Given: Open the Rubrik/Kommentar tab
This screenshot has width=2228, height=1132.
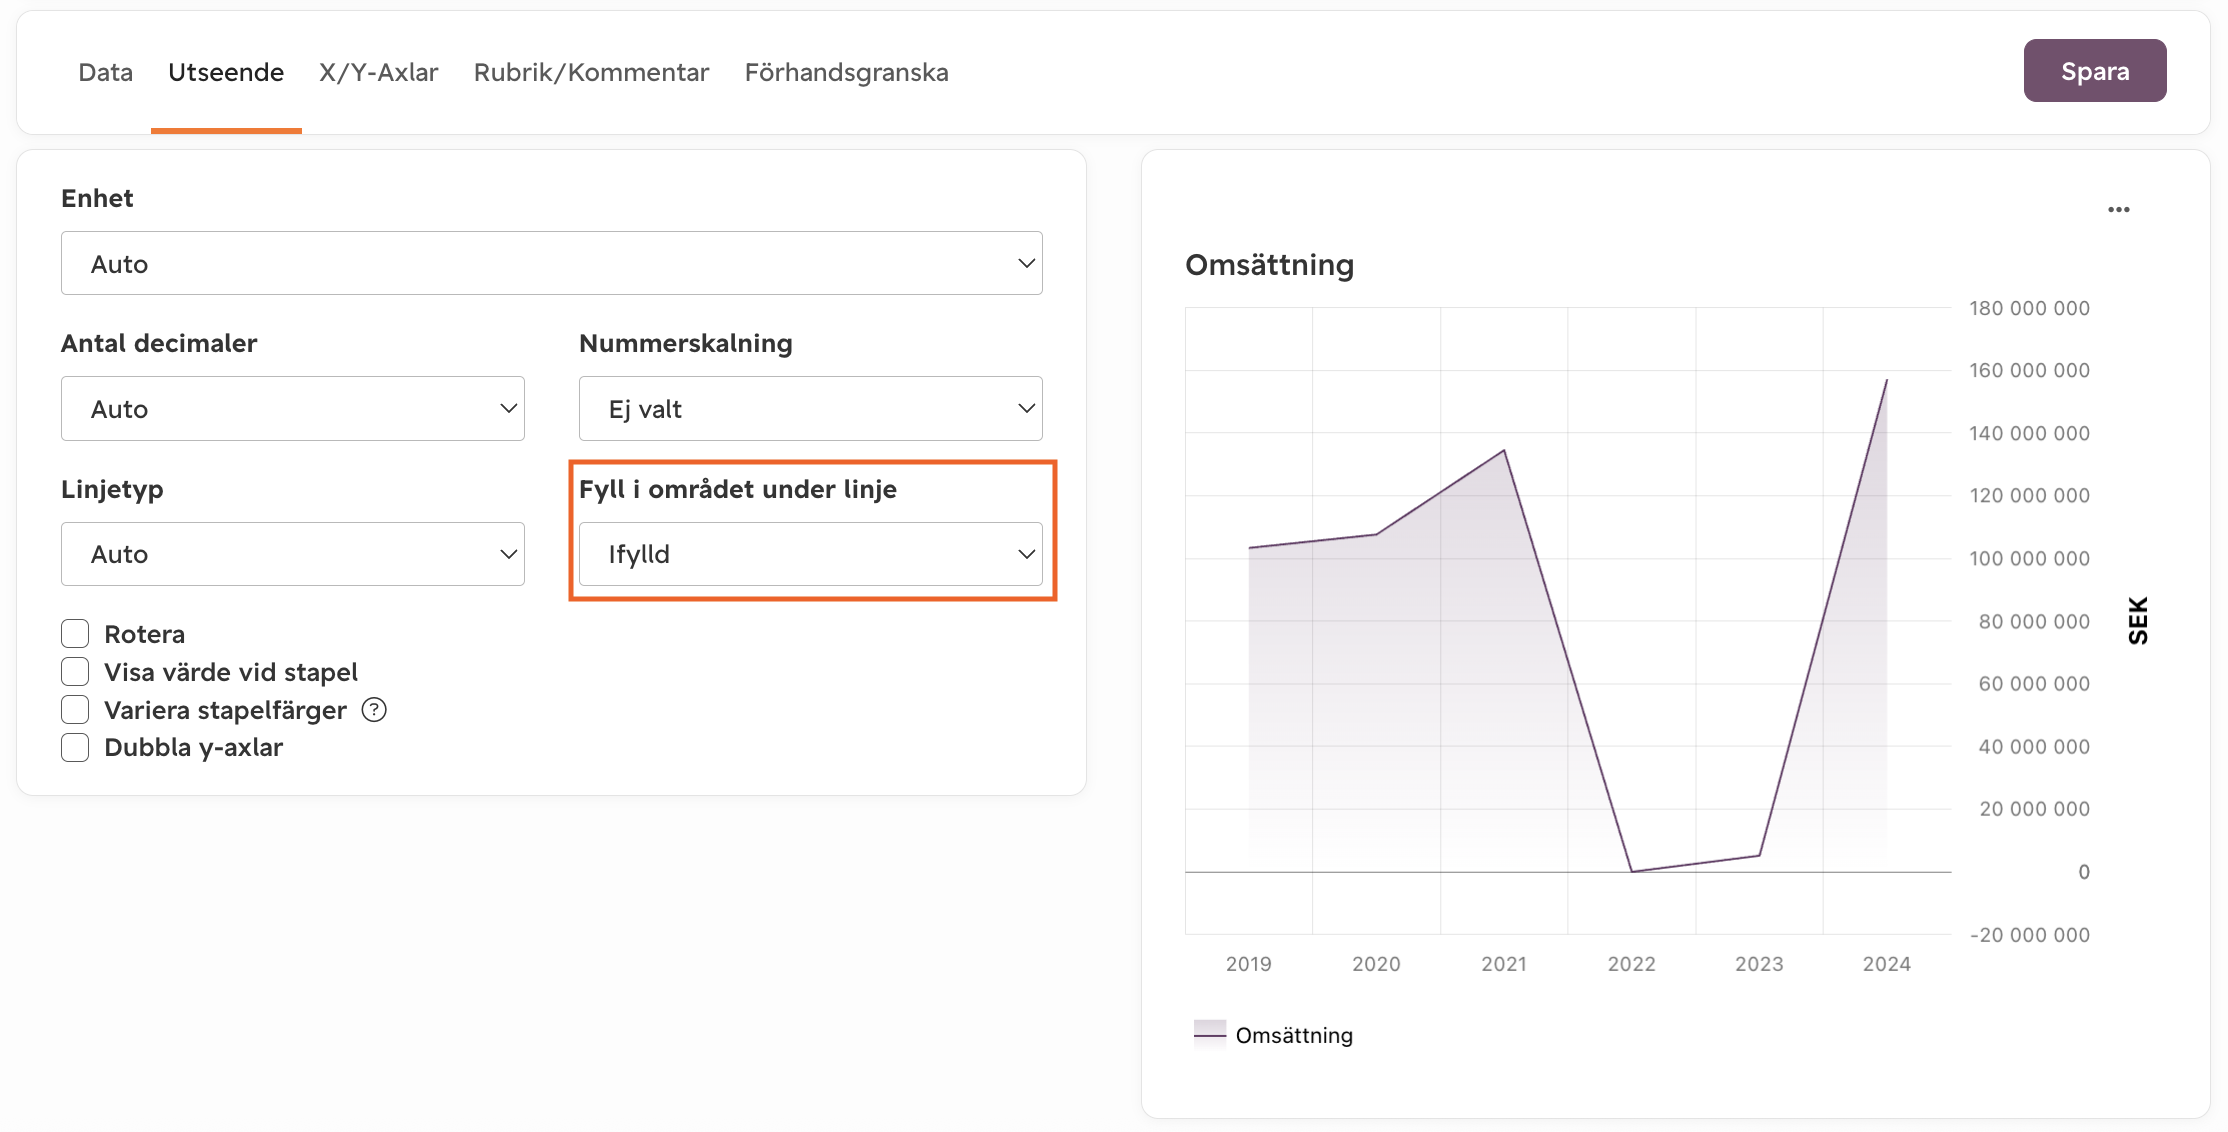Looking at the screenshot, I should 592,72.
